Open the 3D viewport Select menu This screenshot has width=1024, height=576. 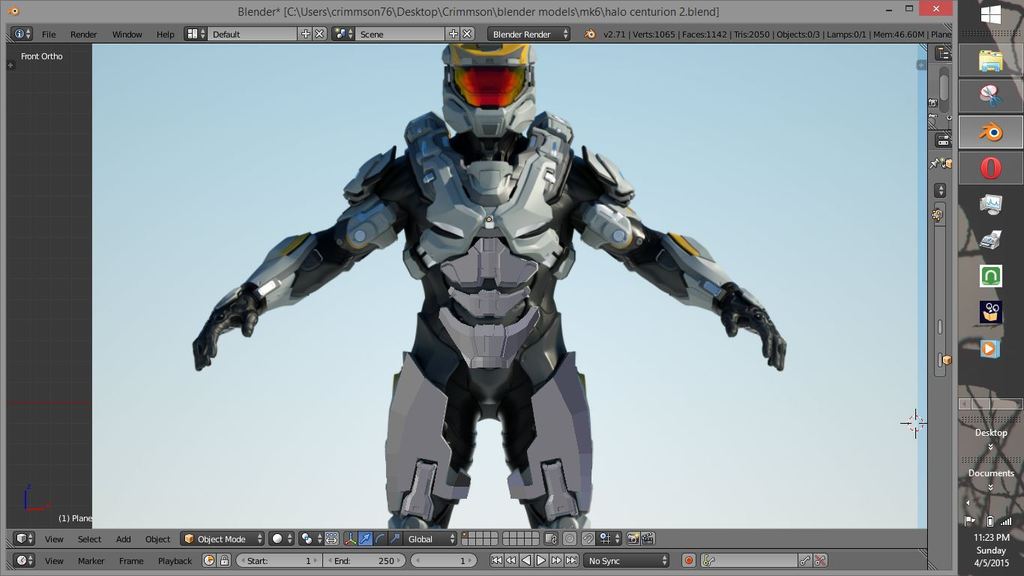89,539
